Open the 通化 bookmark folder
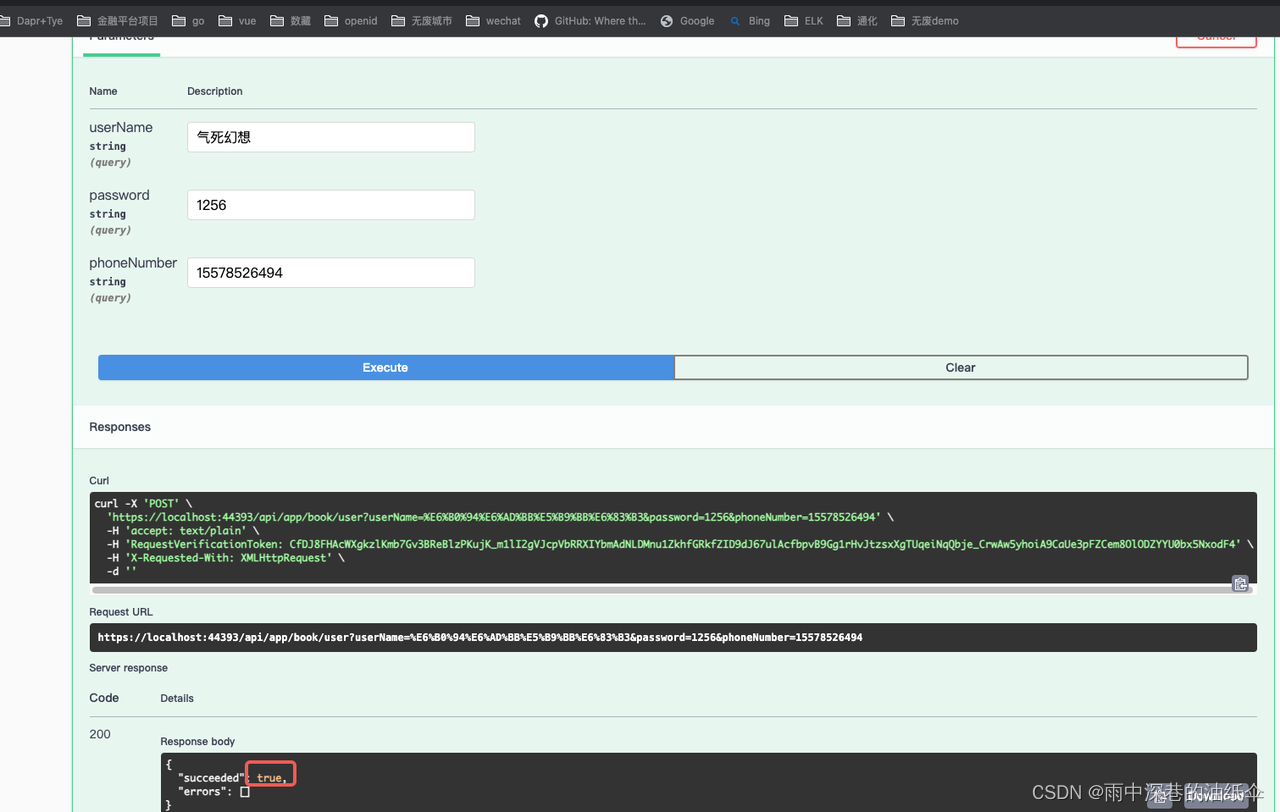 click(x=857, y=21)
